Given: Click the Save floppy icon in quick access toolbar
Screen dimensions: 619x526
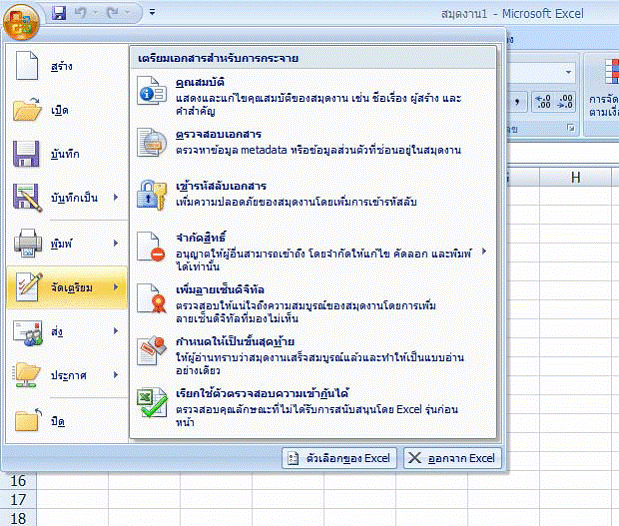Looking at the screenshot, I should coord(59,13).
